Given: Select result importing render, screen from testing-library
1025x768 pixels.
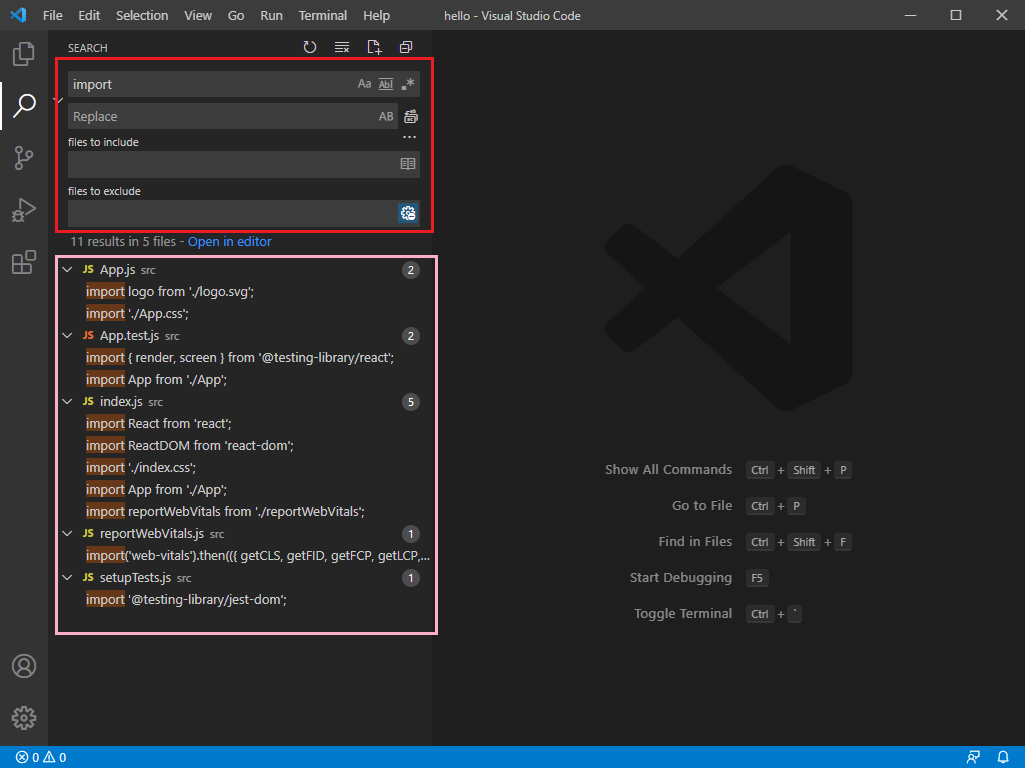Looking at the screenshot, I should coord(243,358).
